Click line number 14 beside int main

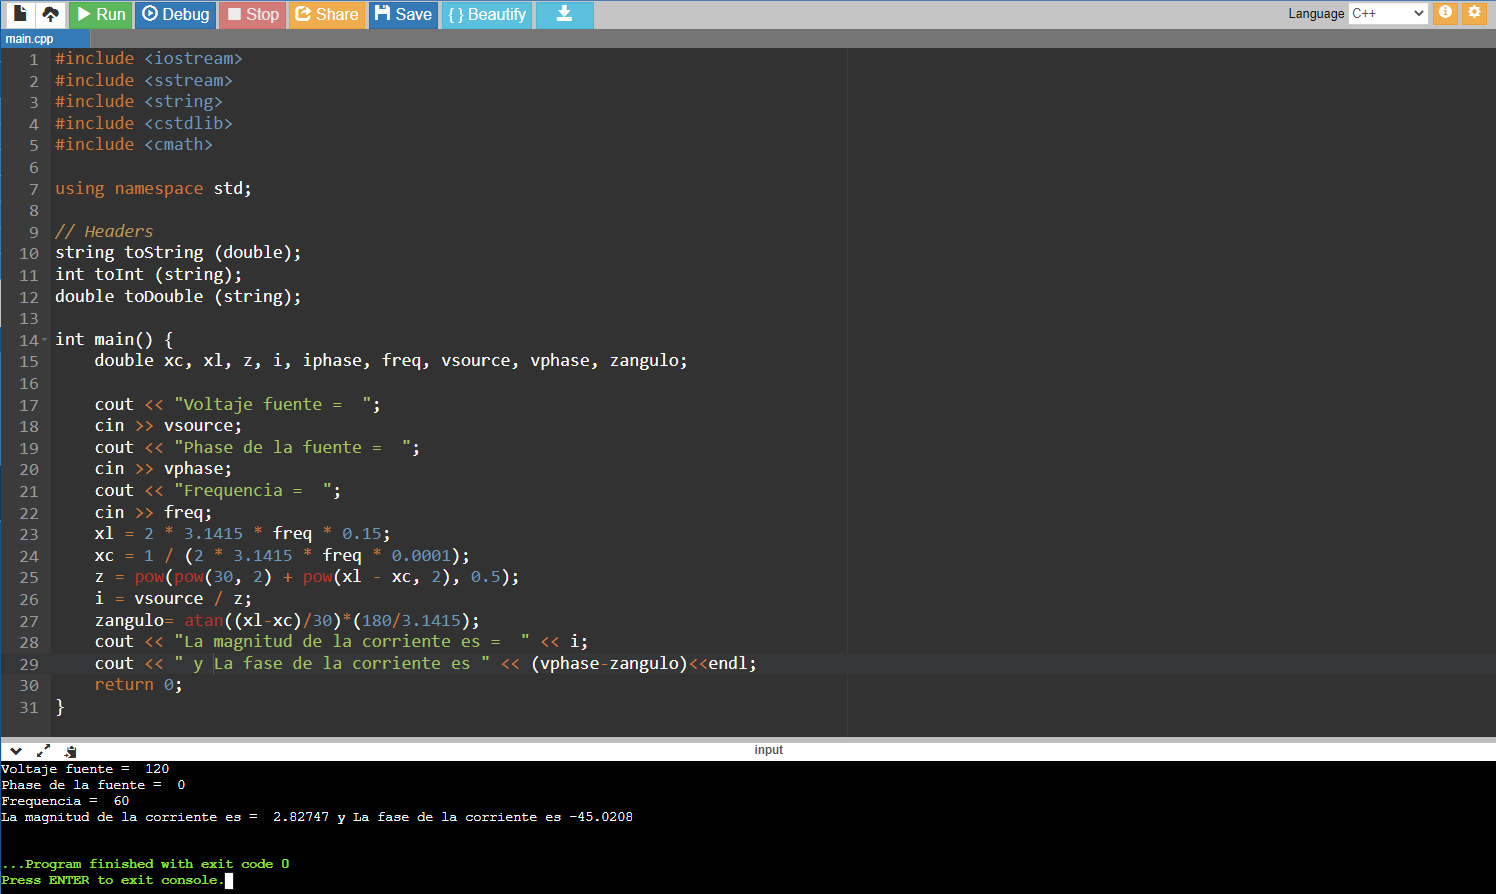coord(28,339)
